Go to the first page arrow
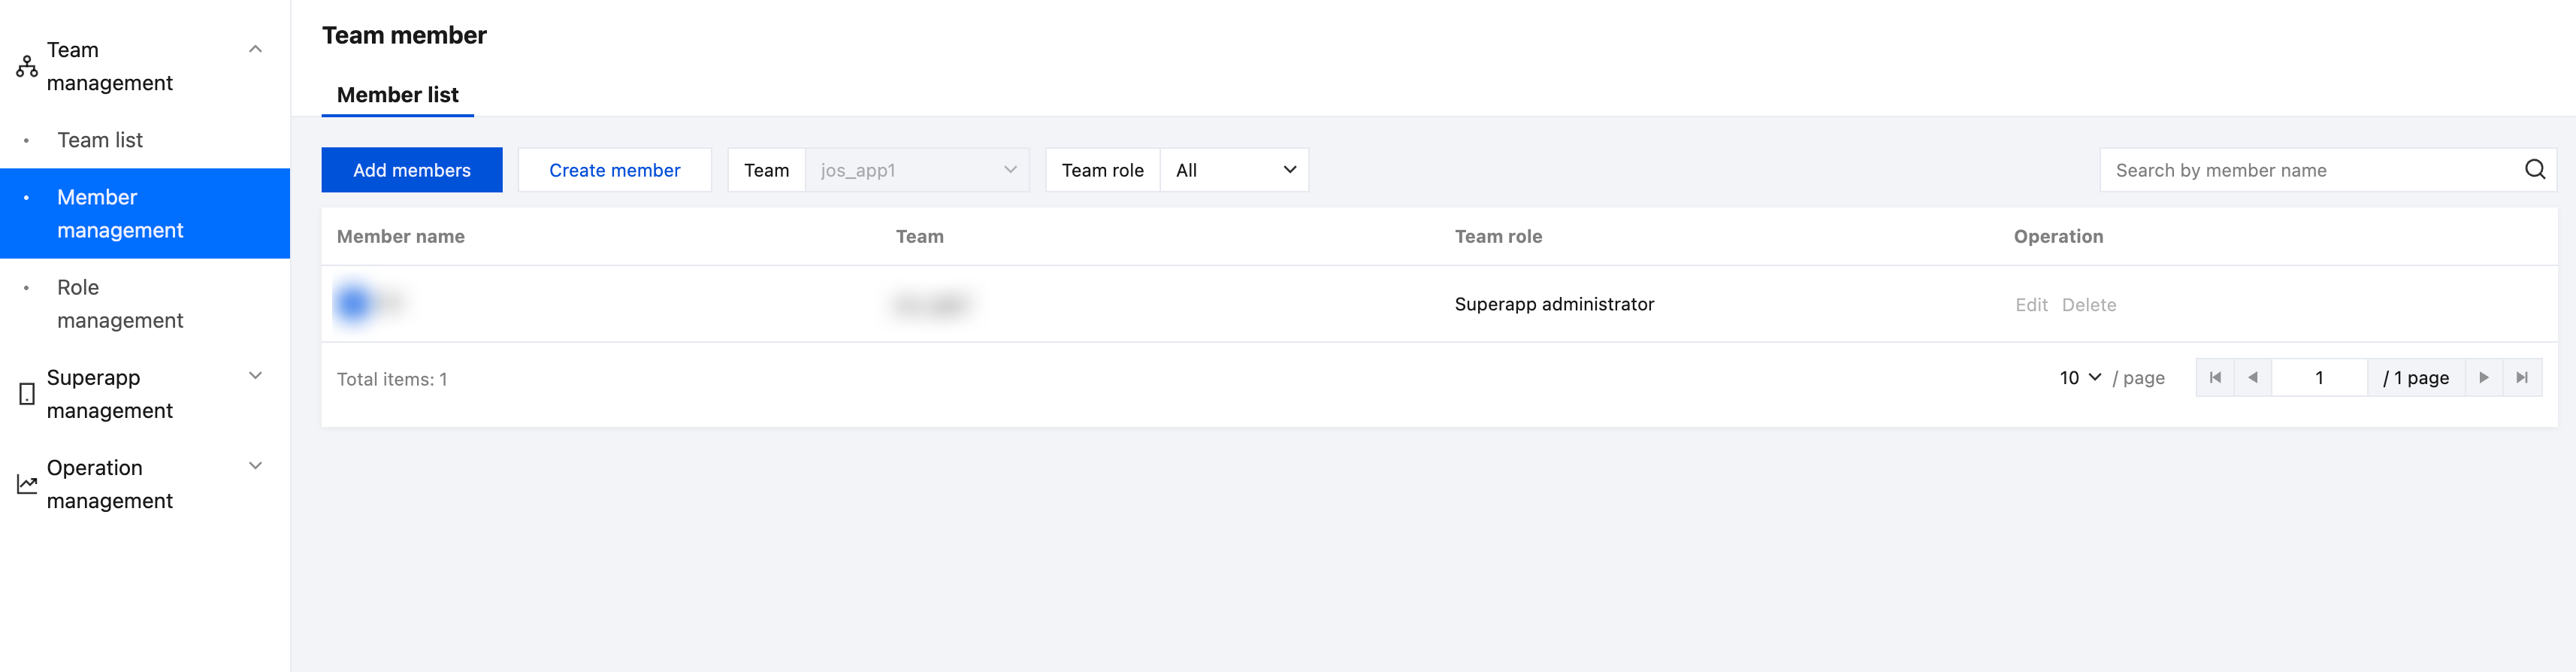2576x672 pixels. click(x=2215, y=378)
